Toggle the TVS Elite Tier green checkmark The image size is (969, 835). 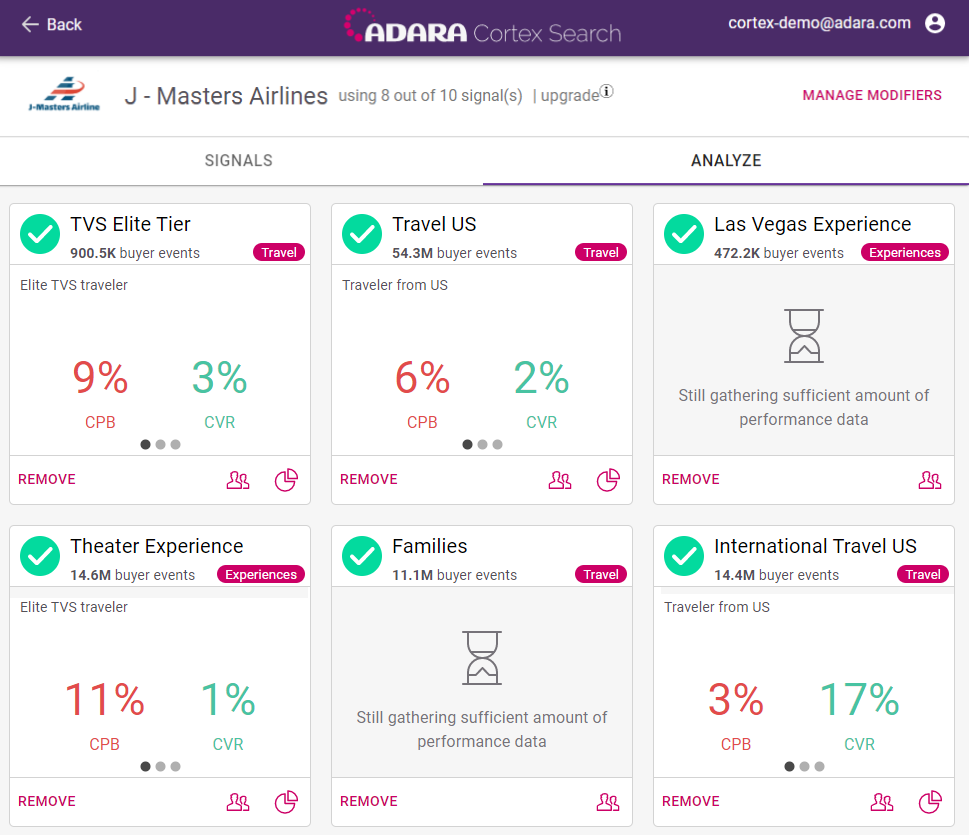[40, 234]
